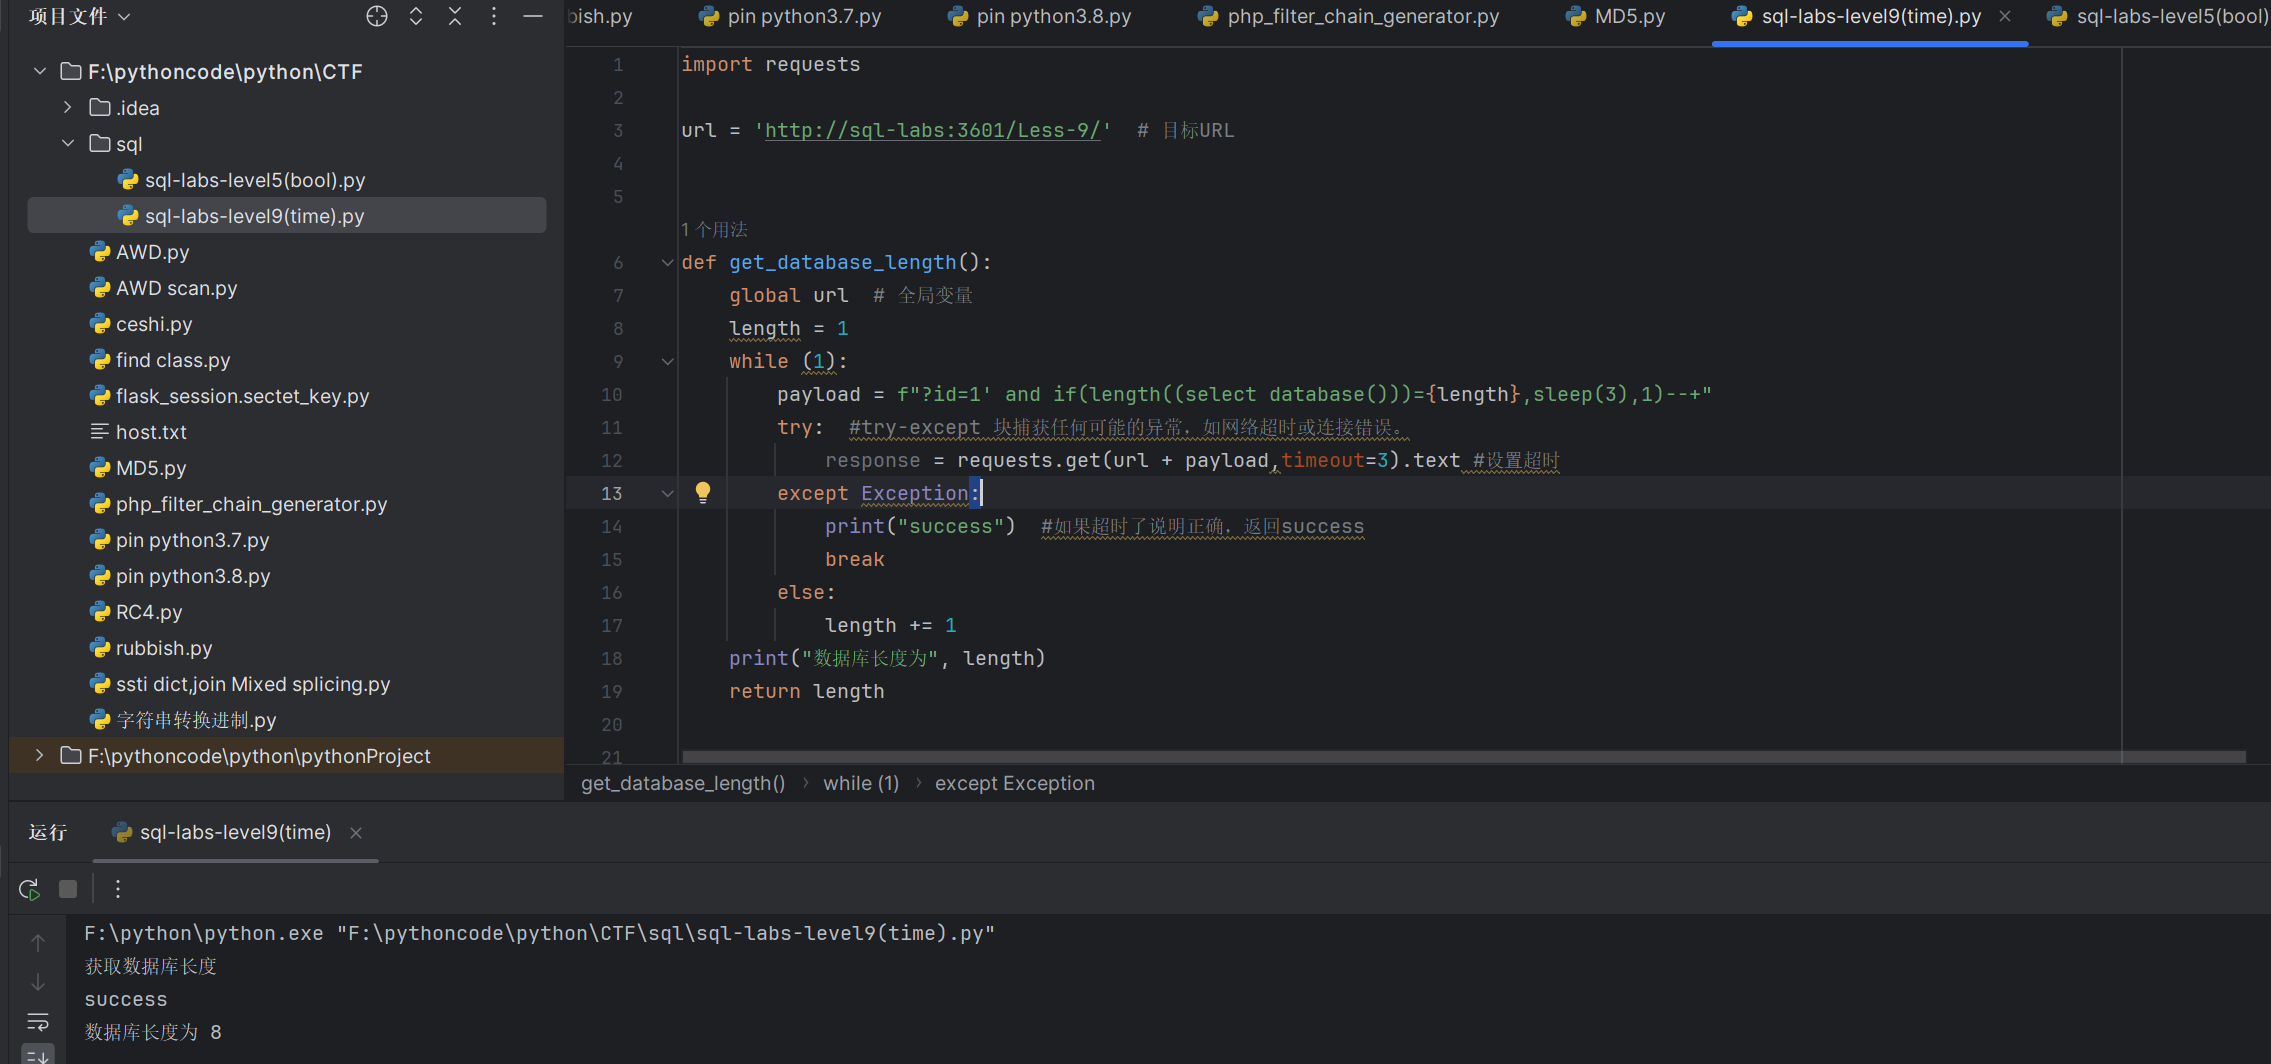This screenshot has width=2271, height=1064.
Task: Open the 项目文件 view switcher dropdown
Action: click(x=80, y=16)
